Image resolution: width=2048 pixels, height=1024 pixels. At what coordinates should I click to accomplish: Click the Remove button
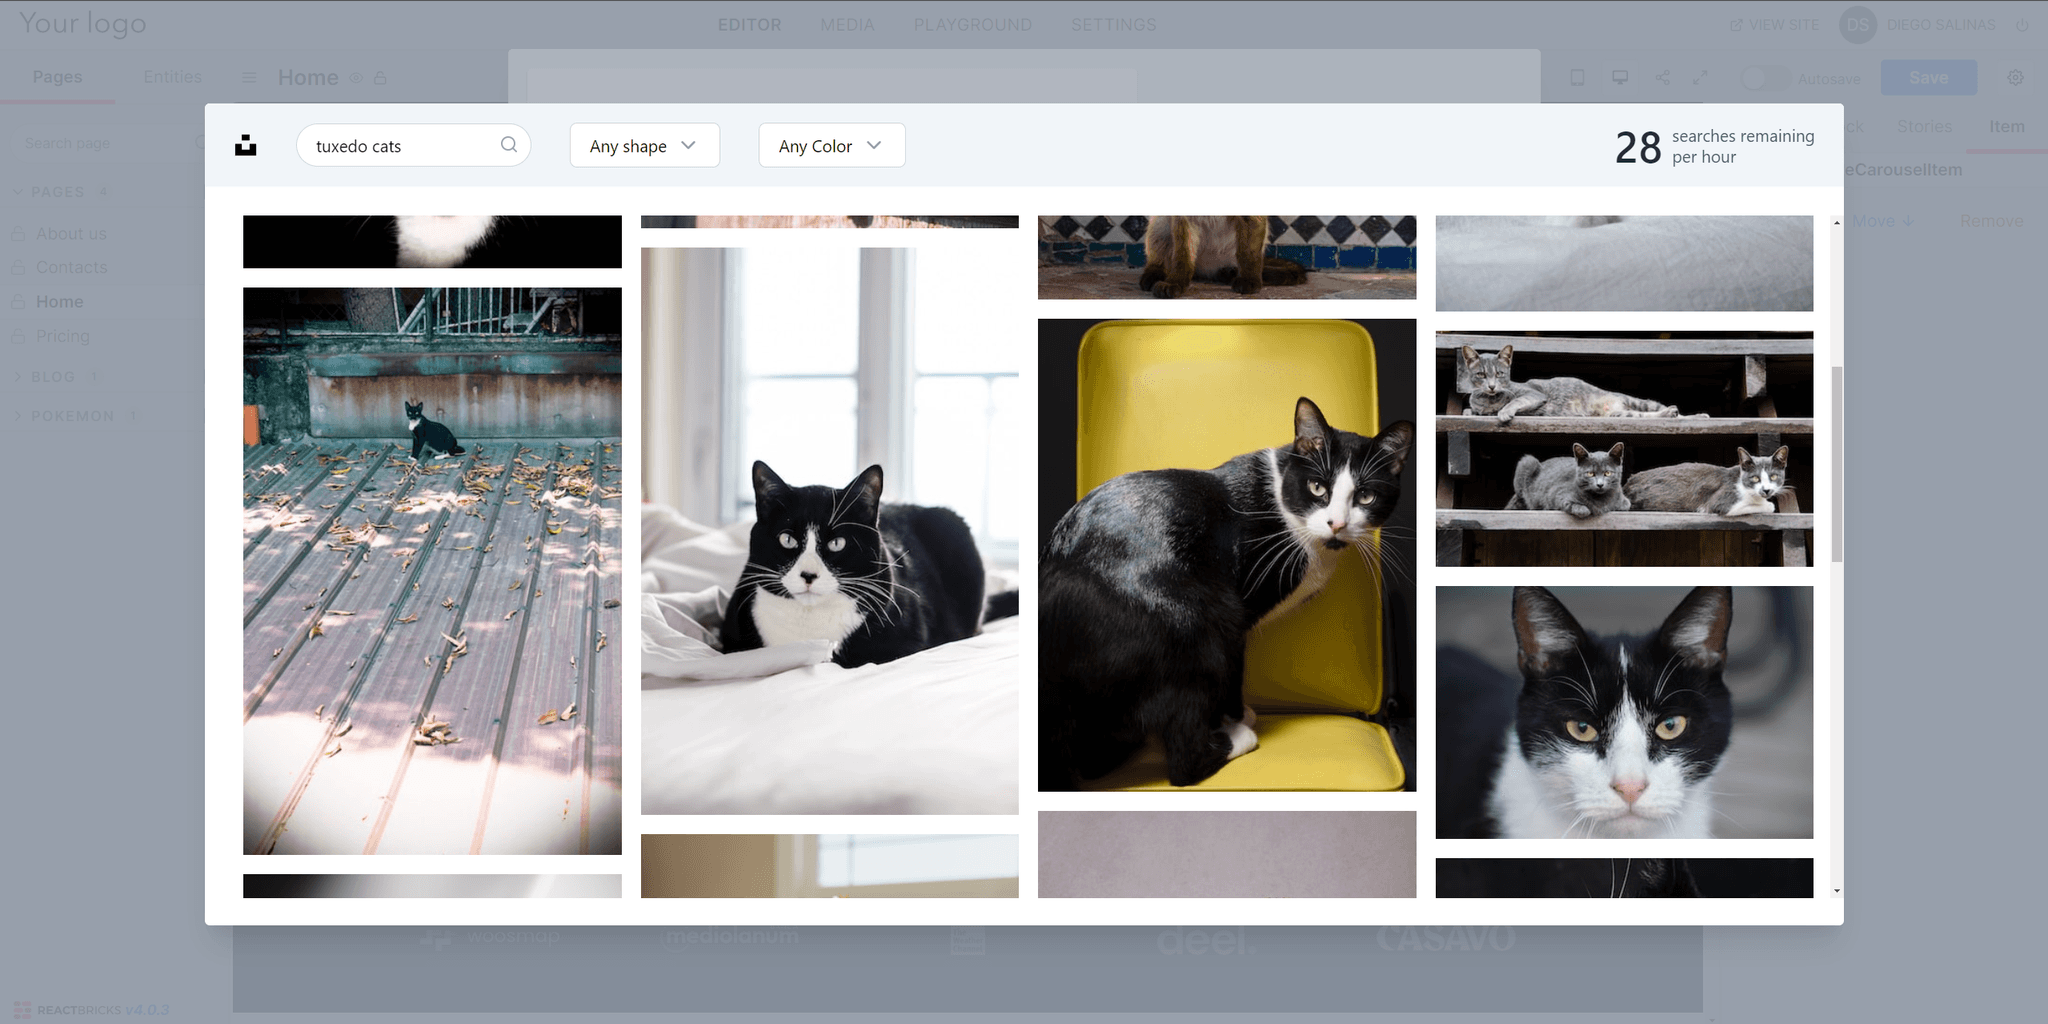[x=1991, y=221]
